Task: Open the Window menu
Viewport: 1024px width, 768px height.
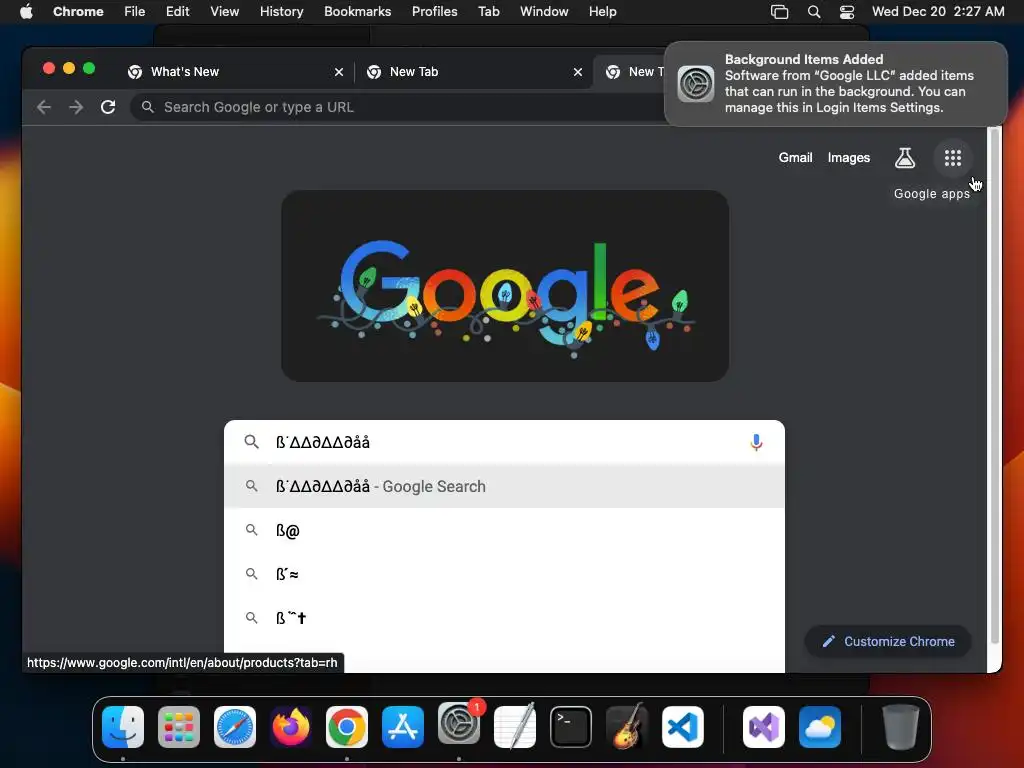Action: pos(544,12)
